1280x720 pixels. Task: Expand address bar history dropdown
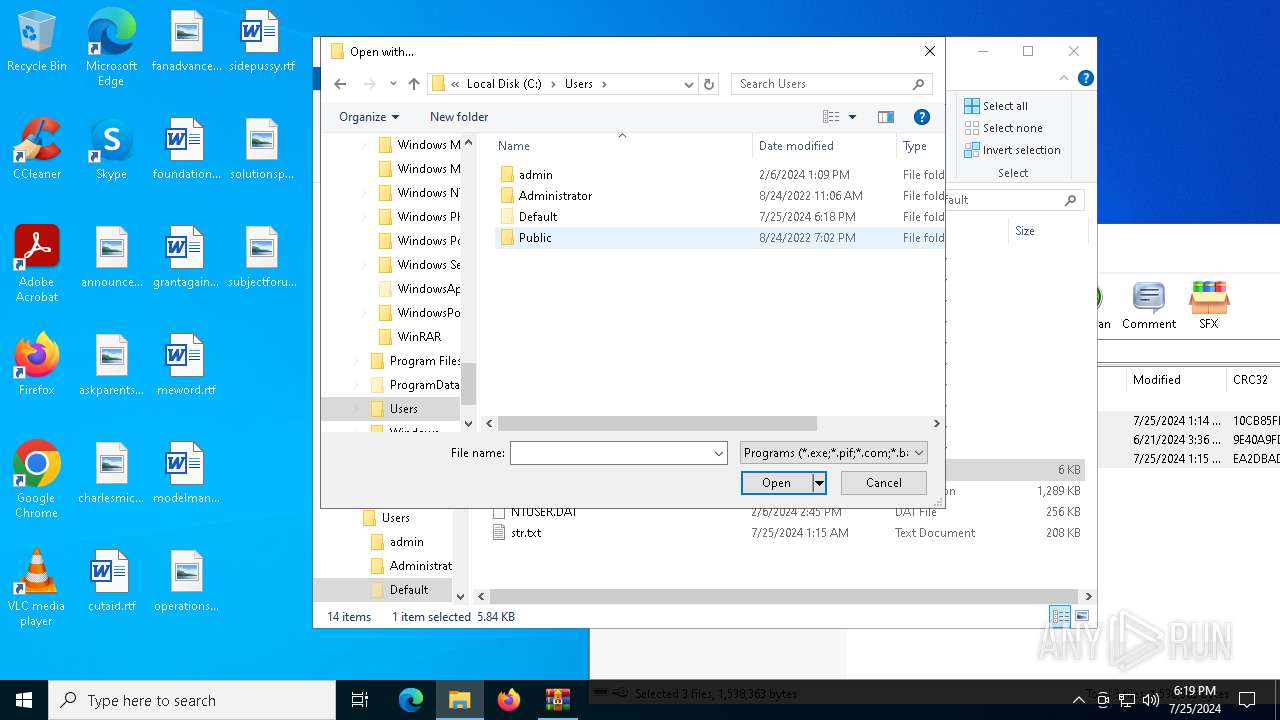(689, 84)
